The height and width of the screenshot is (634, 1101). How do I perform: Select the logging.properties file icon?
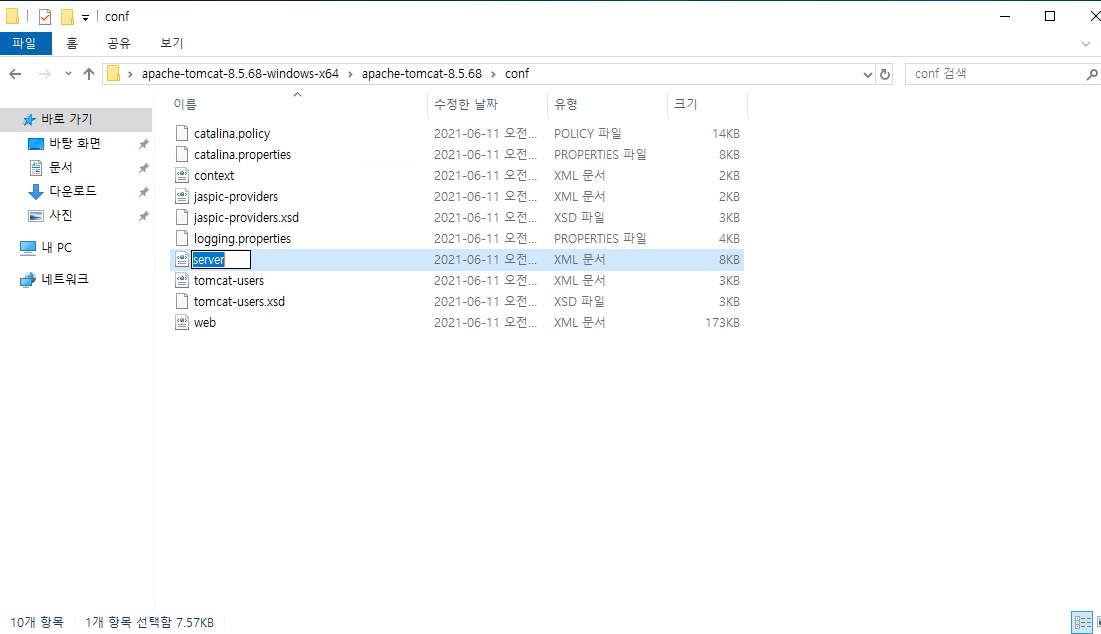click(x=182, y=238)
